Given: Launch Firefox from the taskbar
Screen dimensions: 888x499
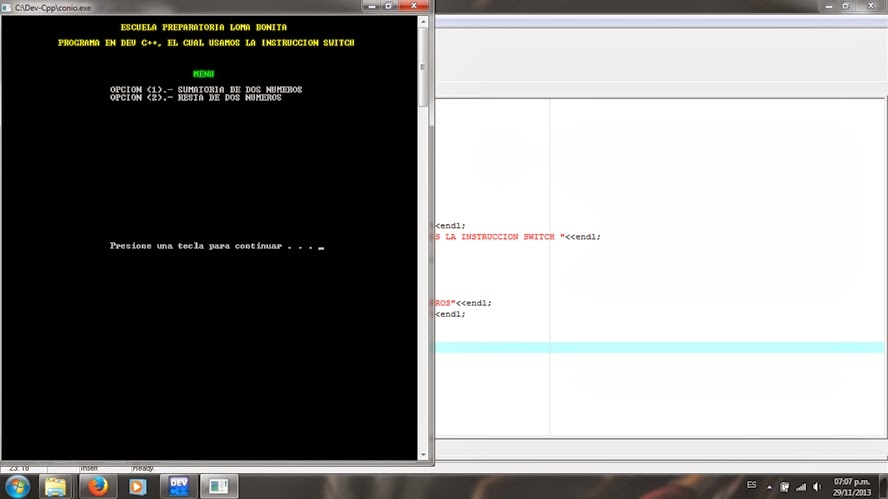Looking at the screenshot, I should tap(97, 487).
